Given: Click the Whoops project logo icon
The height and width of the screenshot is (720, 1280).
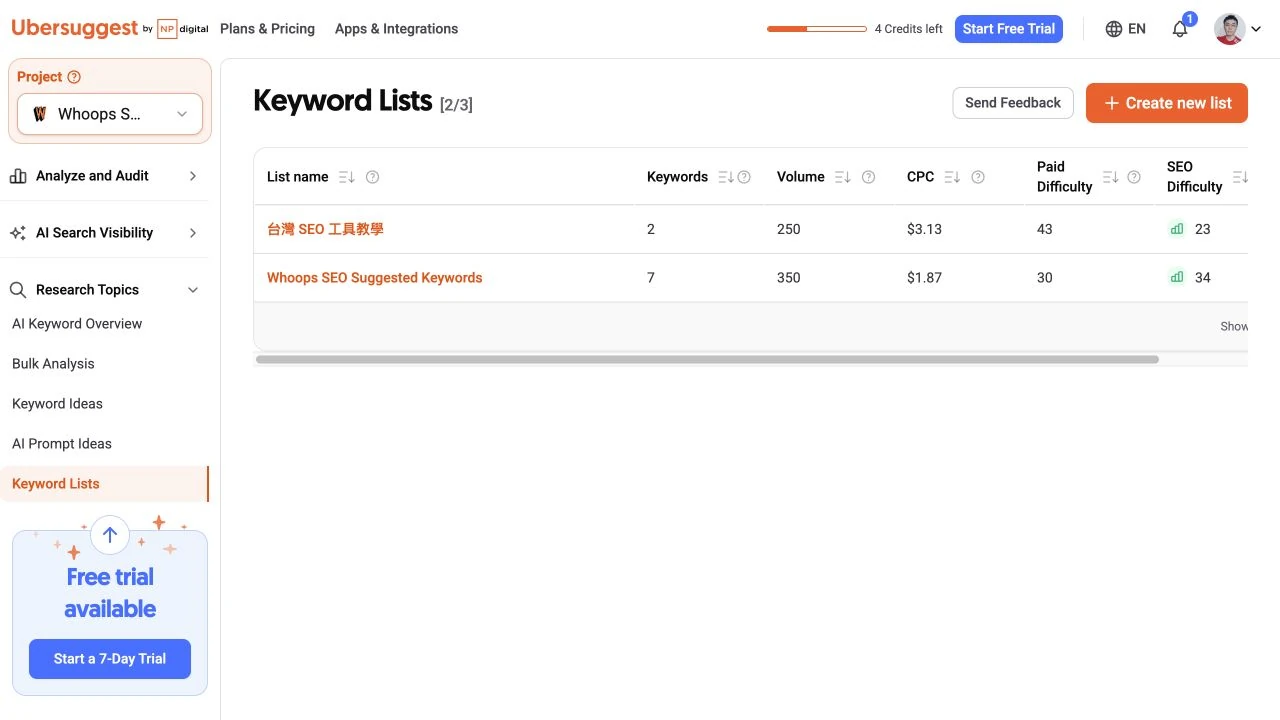Looking at the screenshot, I should click(x=40, y=114).
